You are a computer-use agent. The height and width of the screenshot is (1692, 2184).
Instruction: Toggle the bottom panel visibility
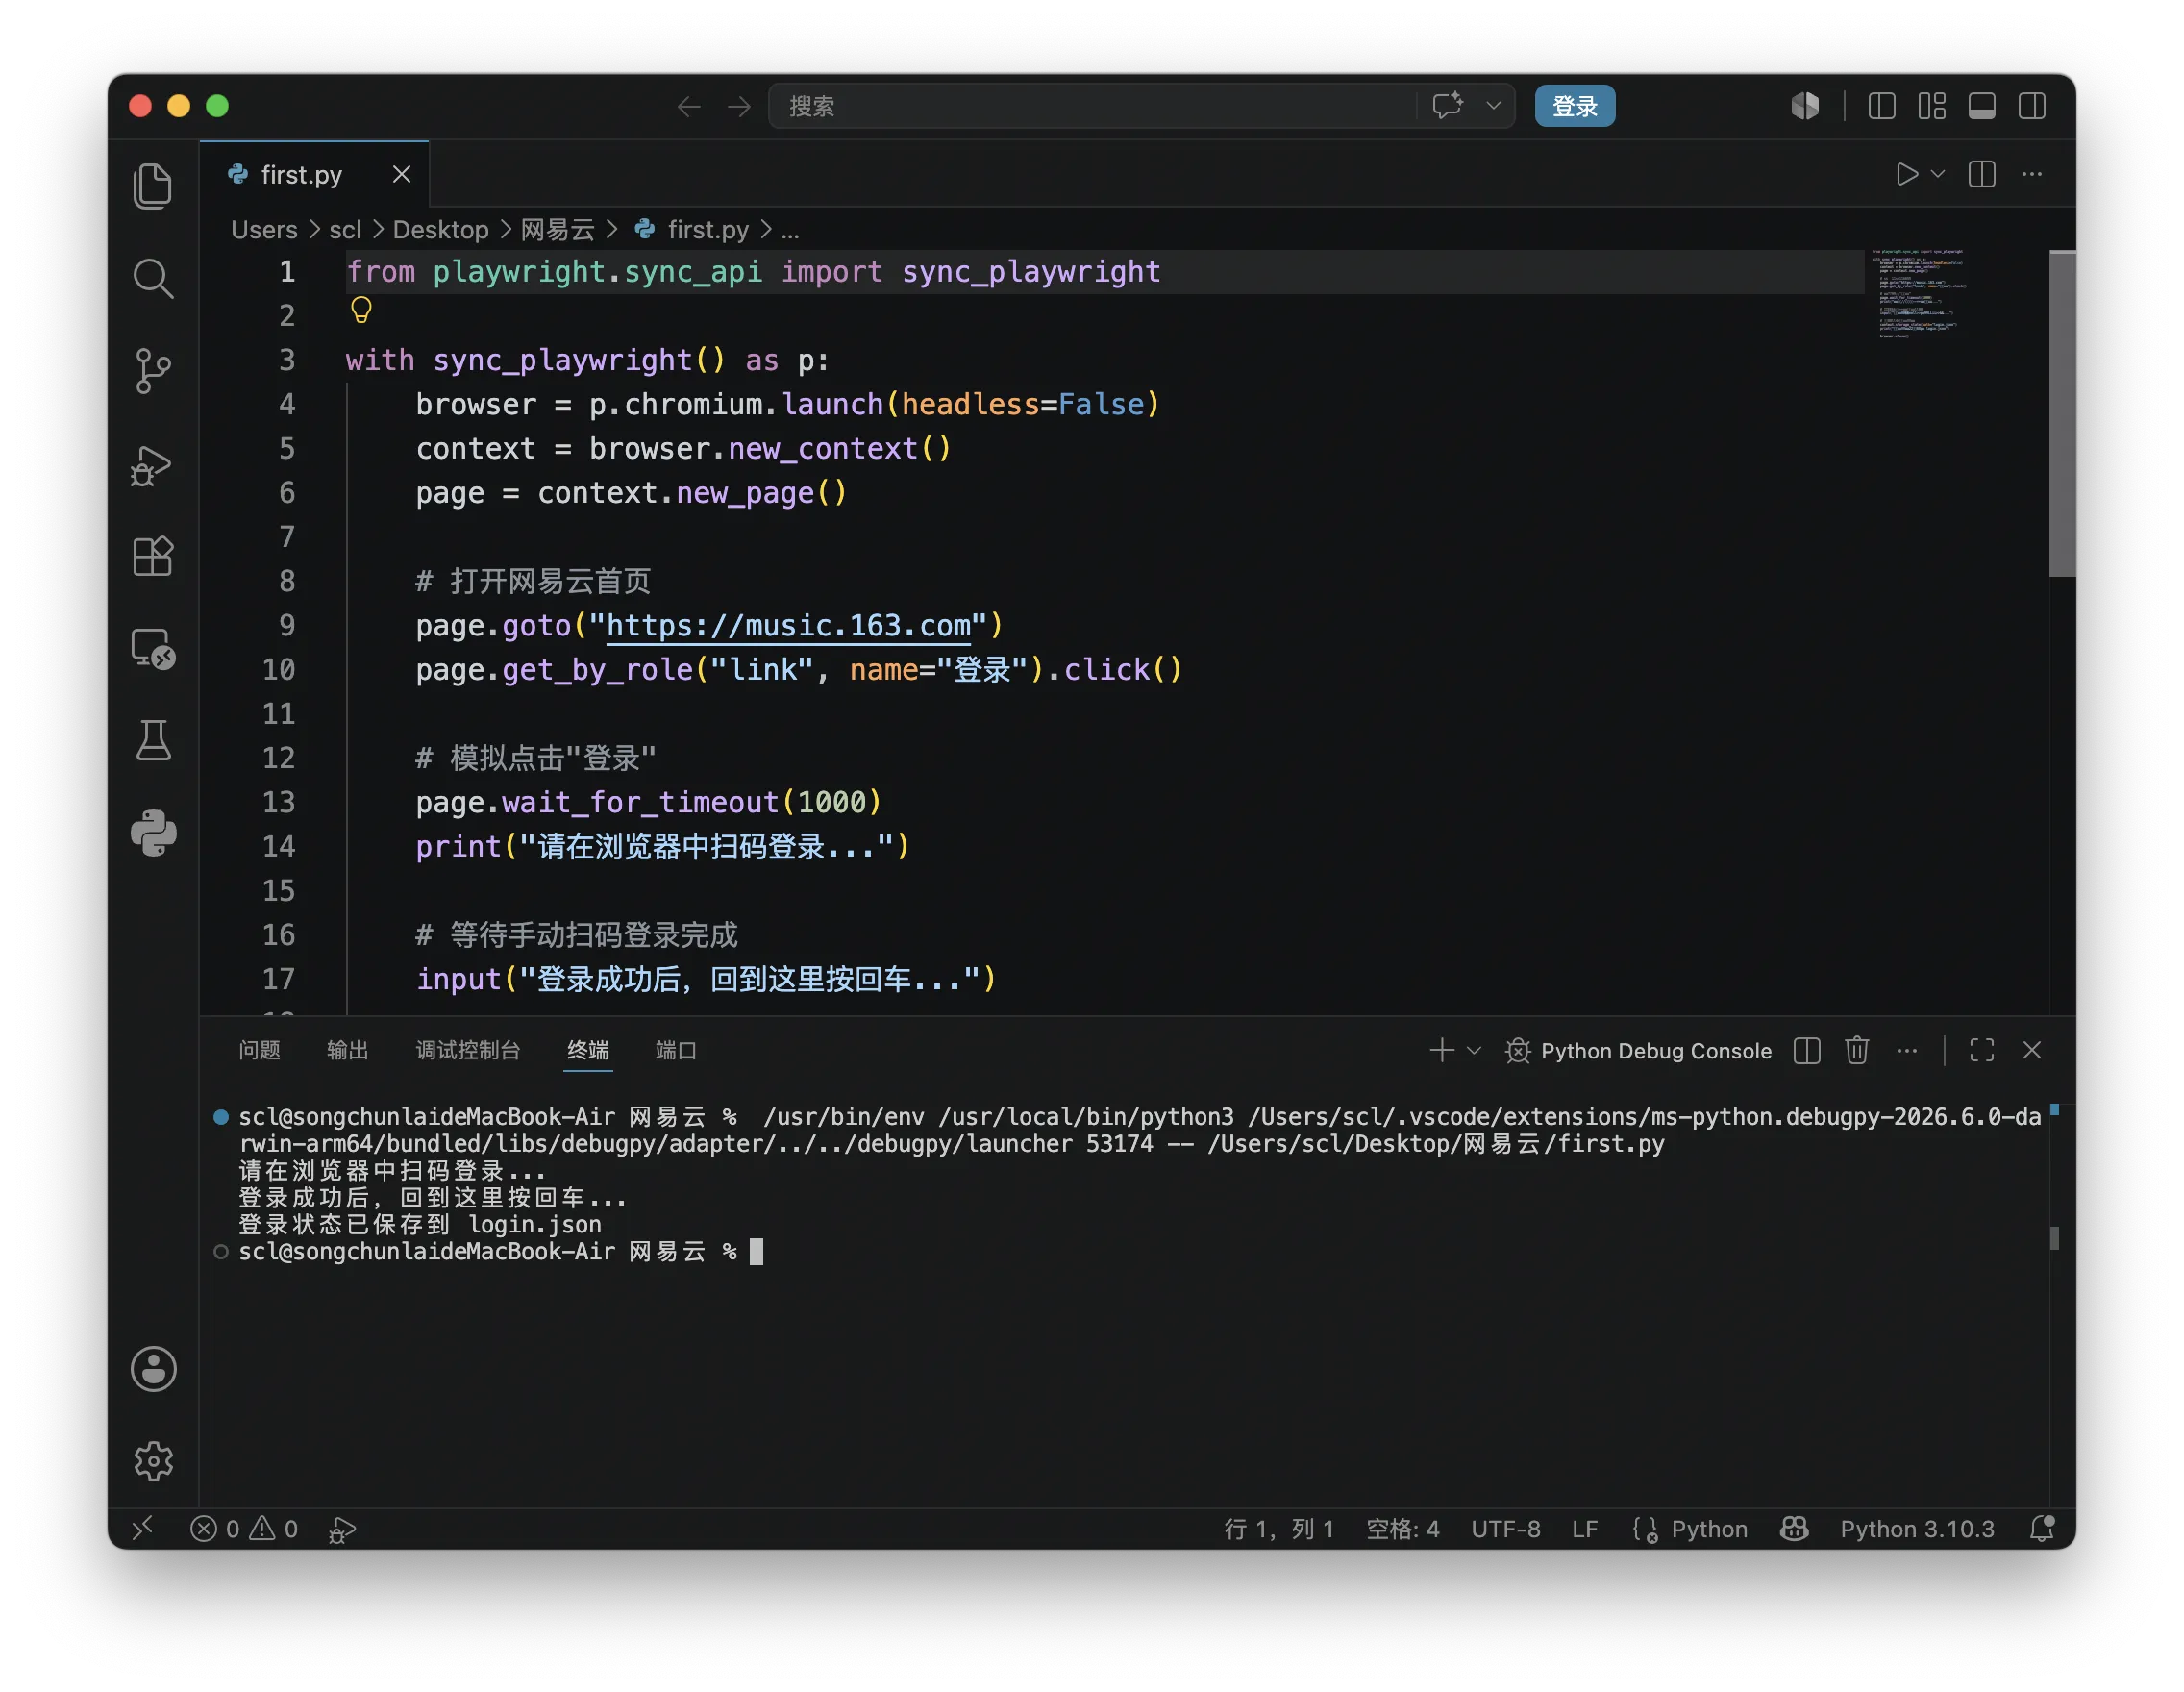pos(1982,105)
